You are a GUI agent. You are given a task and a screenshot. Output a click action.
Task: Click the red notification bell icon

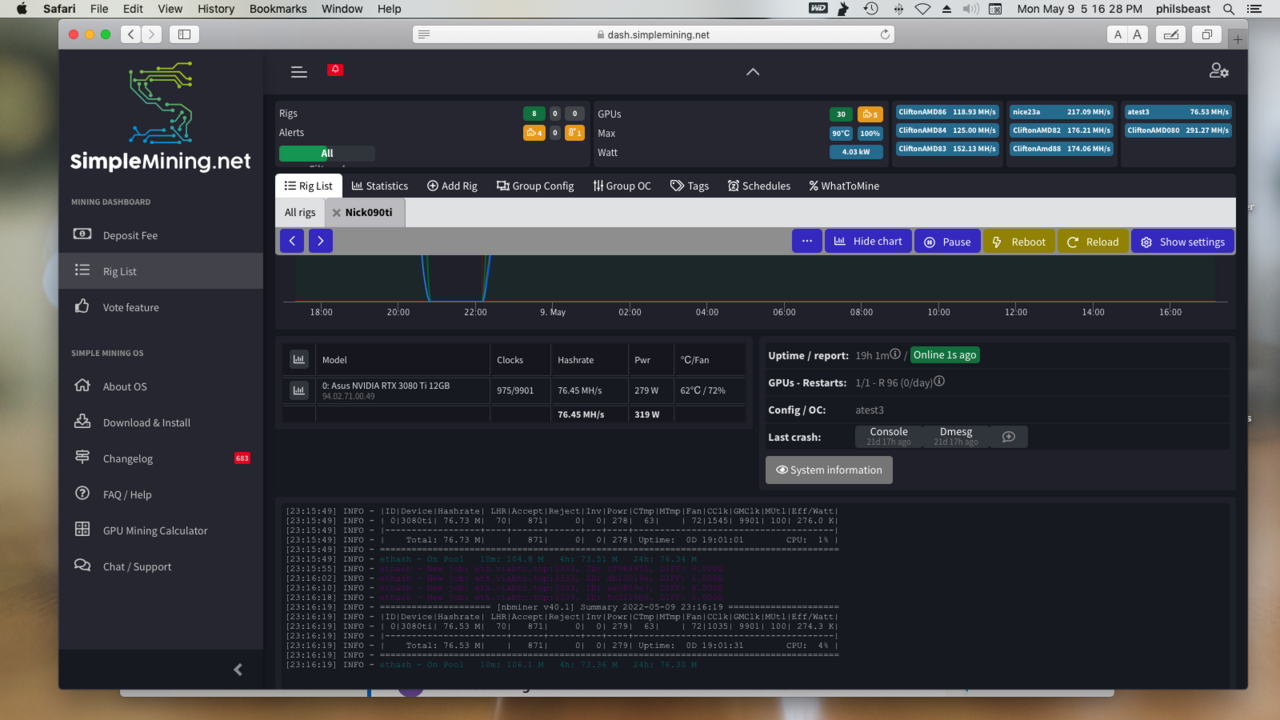[335, 70]
